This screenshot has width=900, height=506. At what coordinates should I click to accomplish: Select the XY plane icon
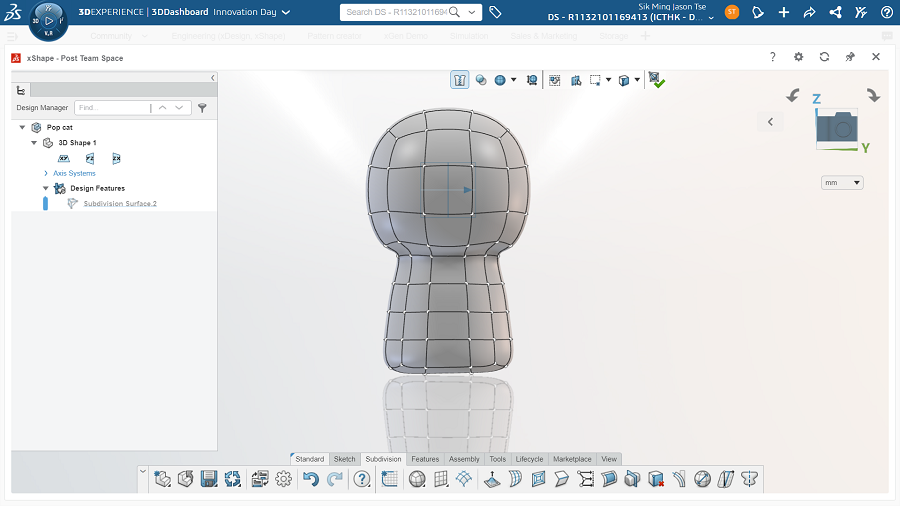[64, 158]
